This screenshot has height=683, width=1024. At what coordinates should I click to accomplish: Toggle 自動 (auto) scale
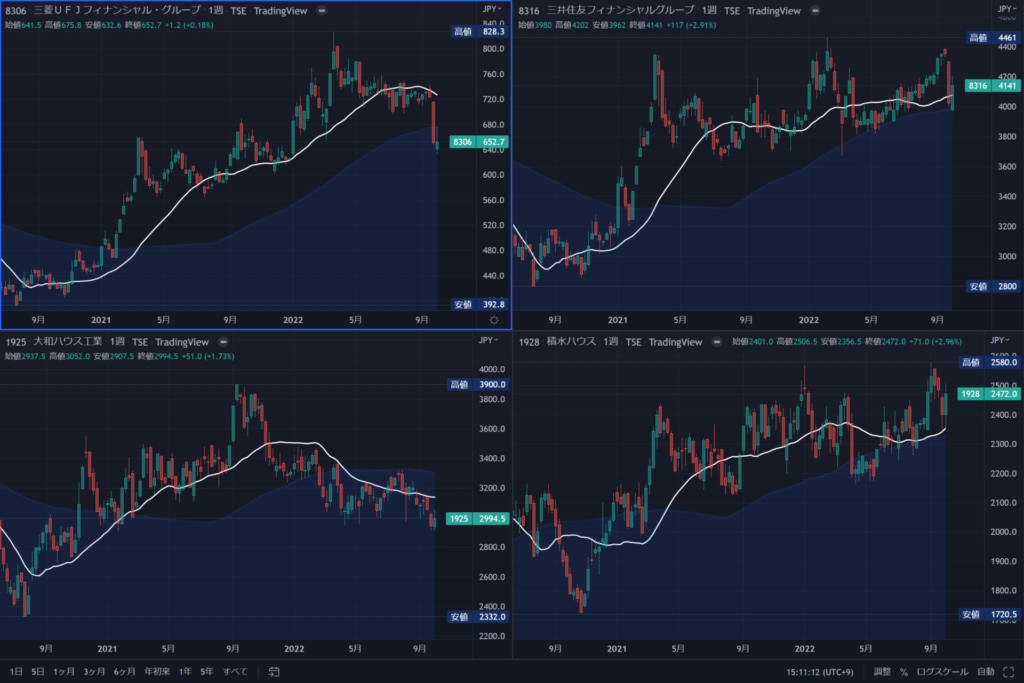[x=985, y=671]
